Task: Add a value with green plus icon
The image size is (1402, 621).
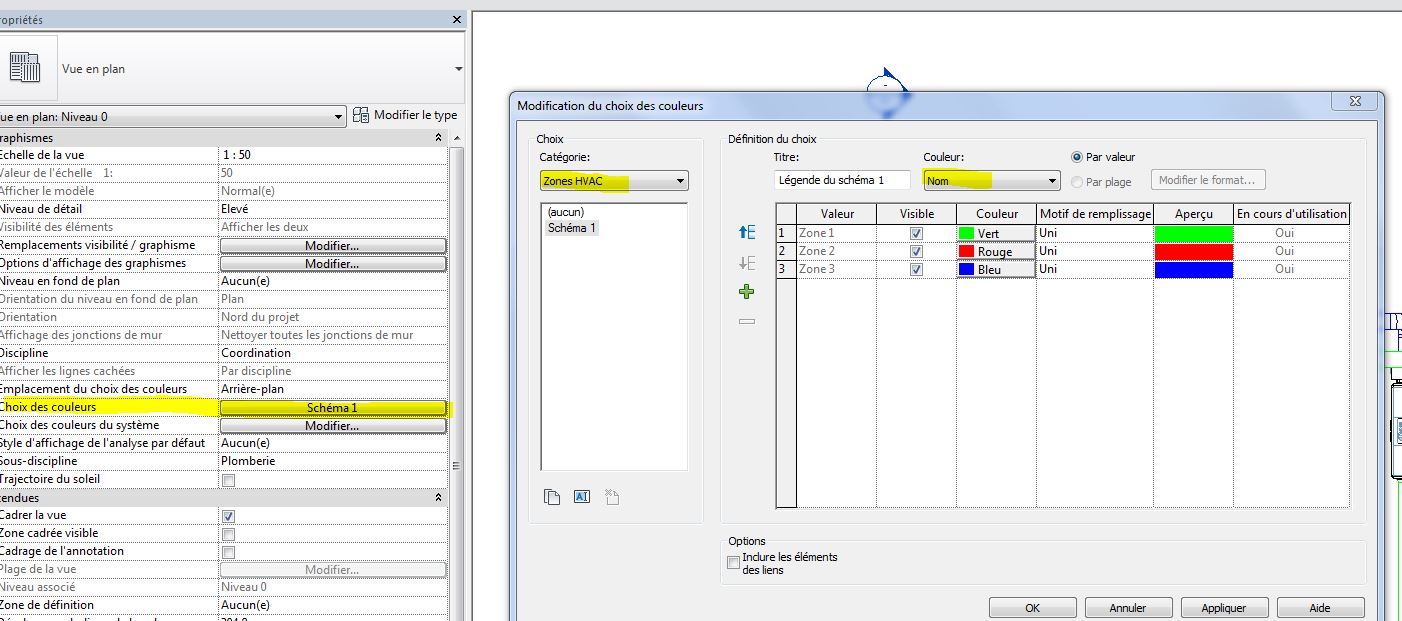Action: pyautogui.click(x=746, y=292)
